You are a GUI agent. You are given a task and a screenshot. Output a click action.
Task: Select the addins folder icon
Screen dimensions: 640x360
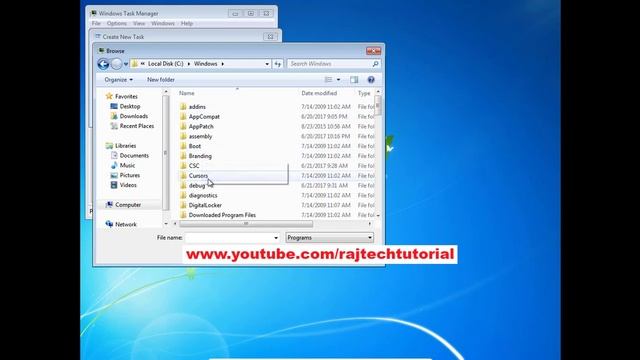tap(183, 107)
